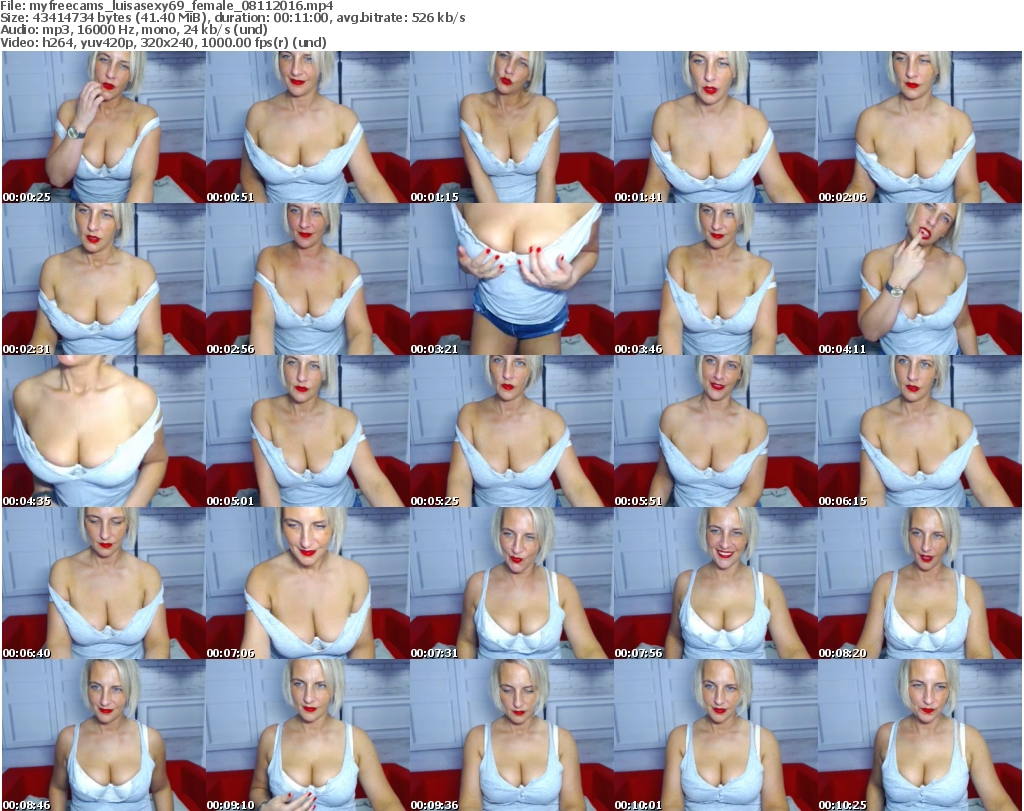Select the thumbnail stamped 00:03:46

tap(716, 279)
